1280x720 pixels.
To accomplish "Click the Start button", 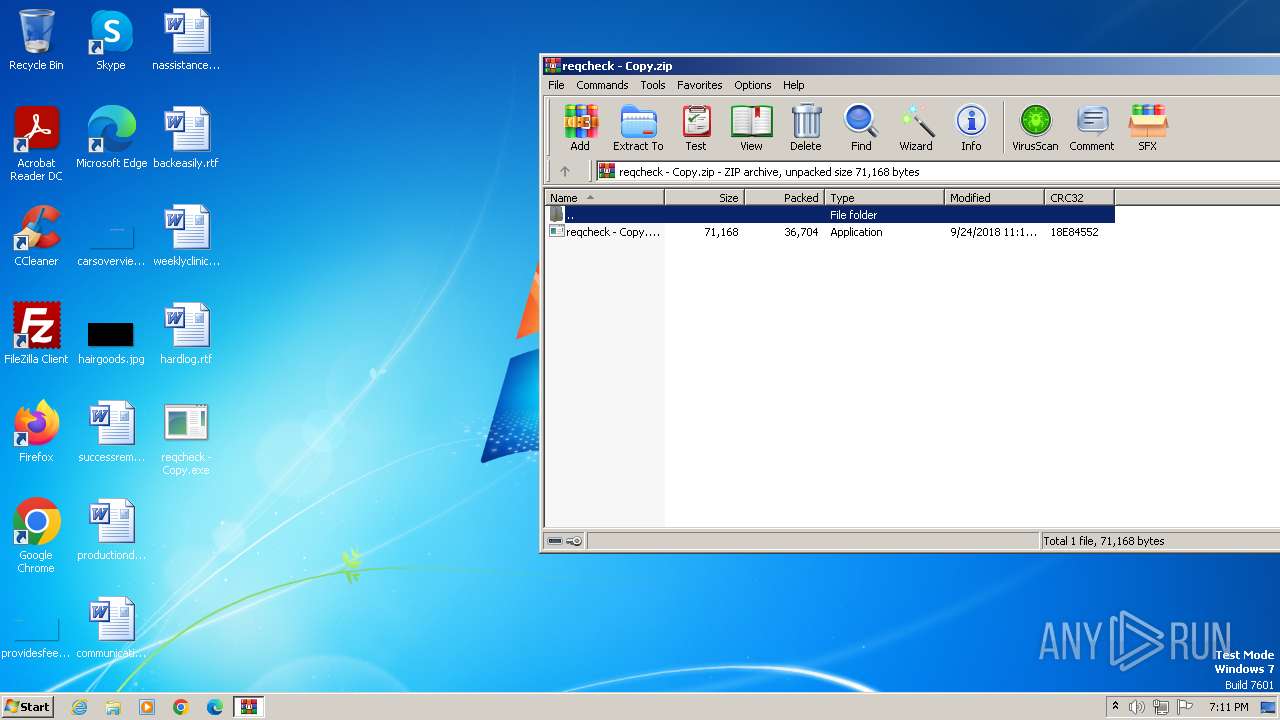I will [27, 707].
